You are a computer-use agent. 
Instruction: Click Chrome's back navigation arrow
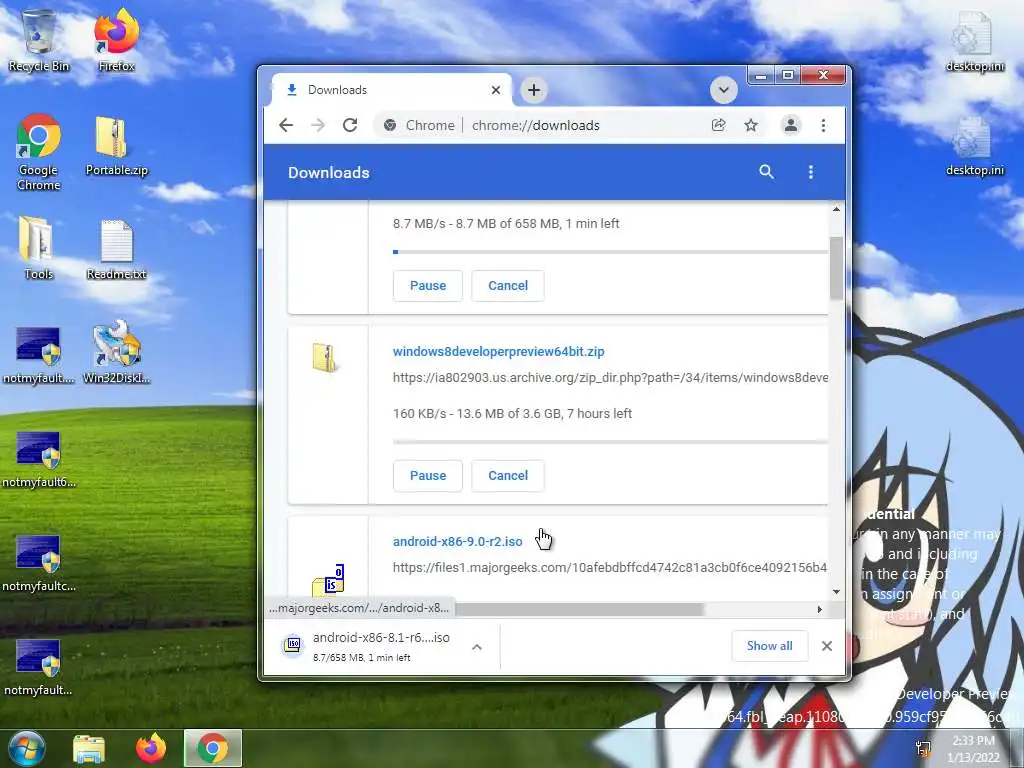tap(286, 125)
